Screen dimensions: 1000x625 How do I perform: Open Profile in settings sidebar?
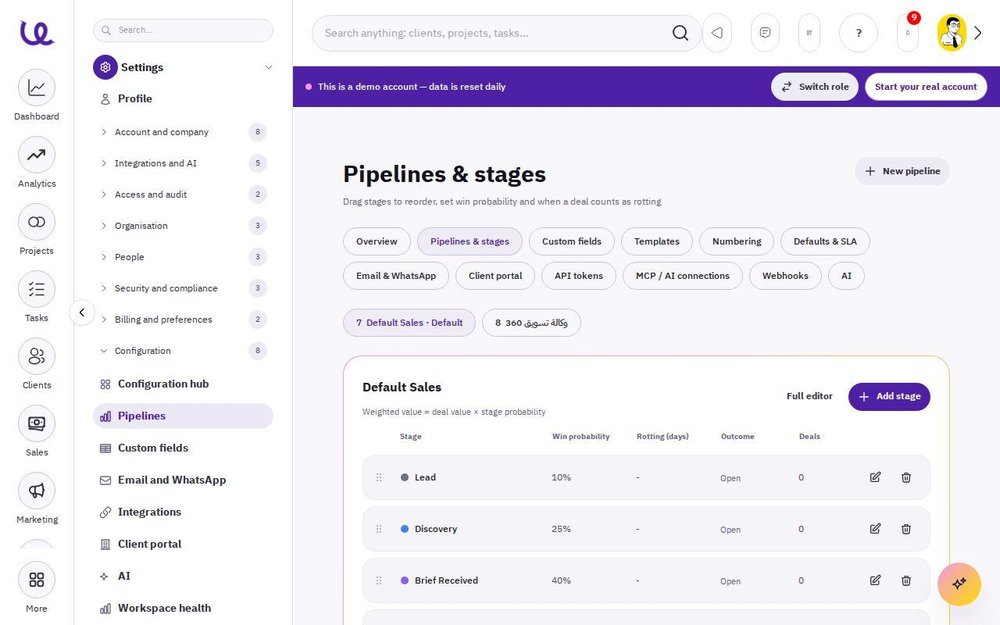tap(184, 99)
